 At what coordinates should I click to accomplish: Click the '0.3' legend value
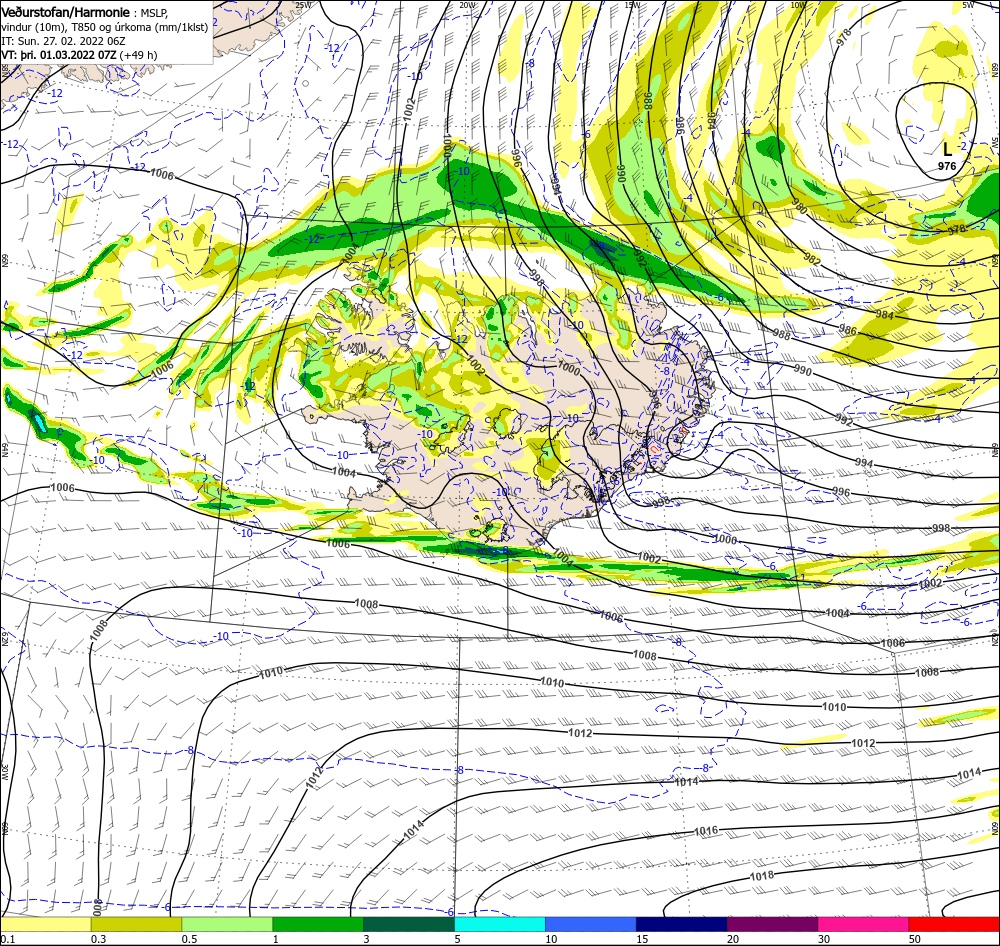point(99,939)
